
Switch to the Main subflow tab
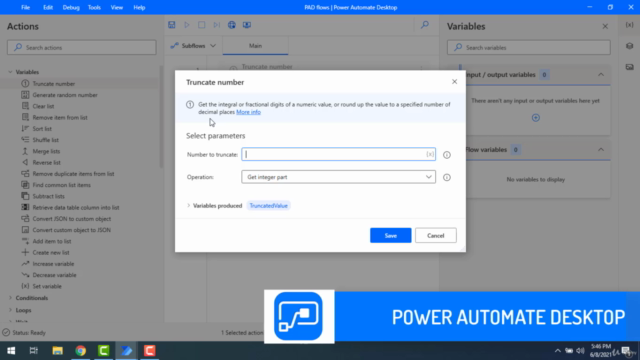(256, 46)
